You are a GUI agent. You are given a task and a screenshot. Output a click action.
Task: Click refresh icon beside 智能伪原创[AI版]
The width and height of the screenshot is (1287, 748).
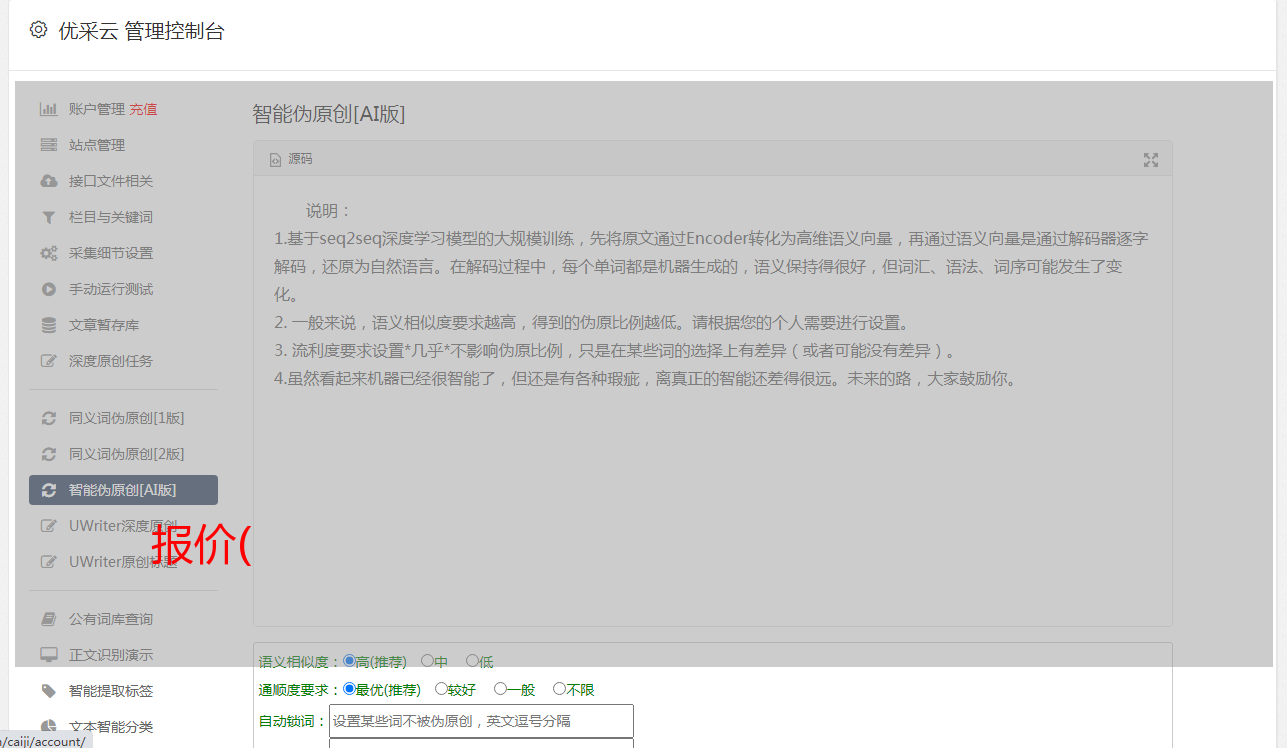[48, 490]
